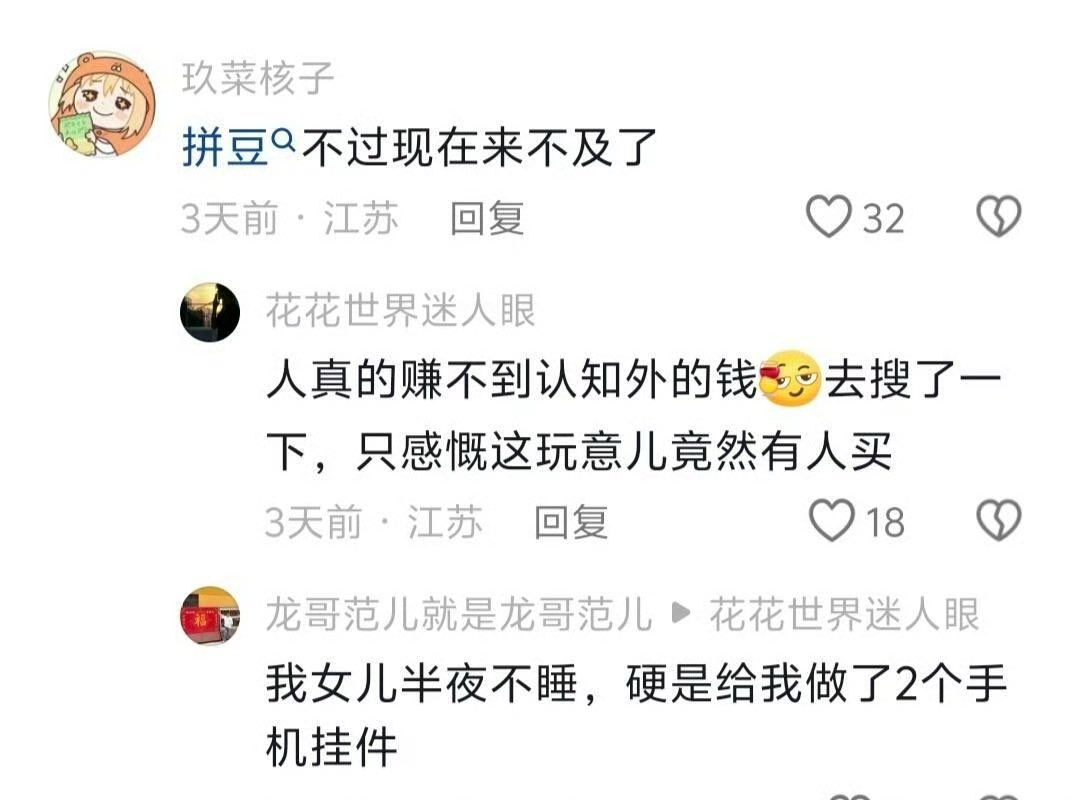This screenshot has height=800, width=1079.
Task: Dislike 花花世界迷人眼's reply with broken heart
Action: [999, 520]
